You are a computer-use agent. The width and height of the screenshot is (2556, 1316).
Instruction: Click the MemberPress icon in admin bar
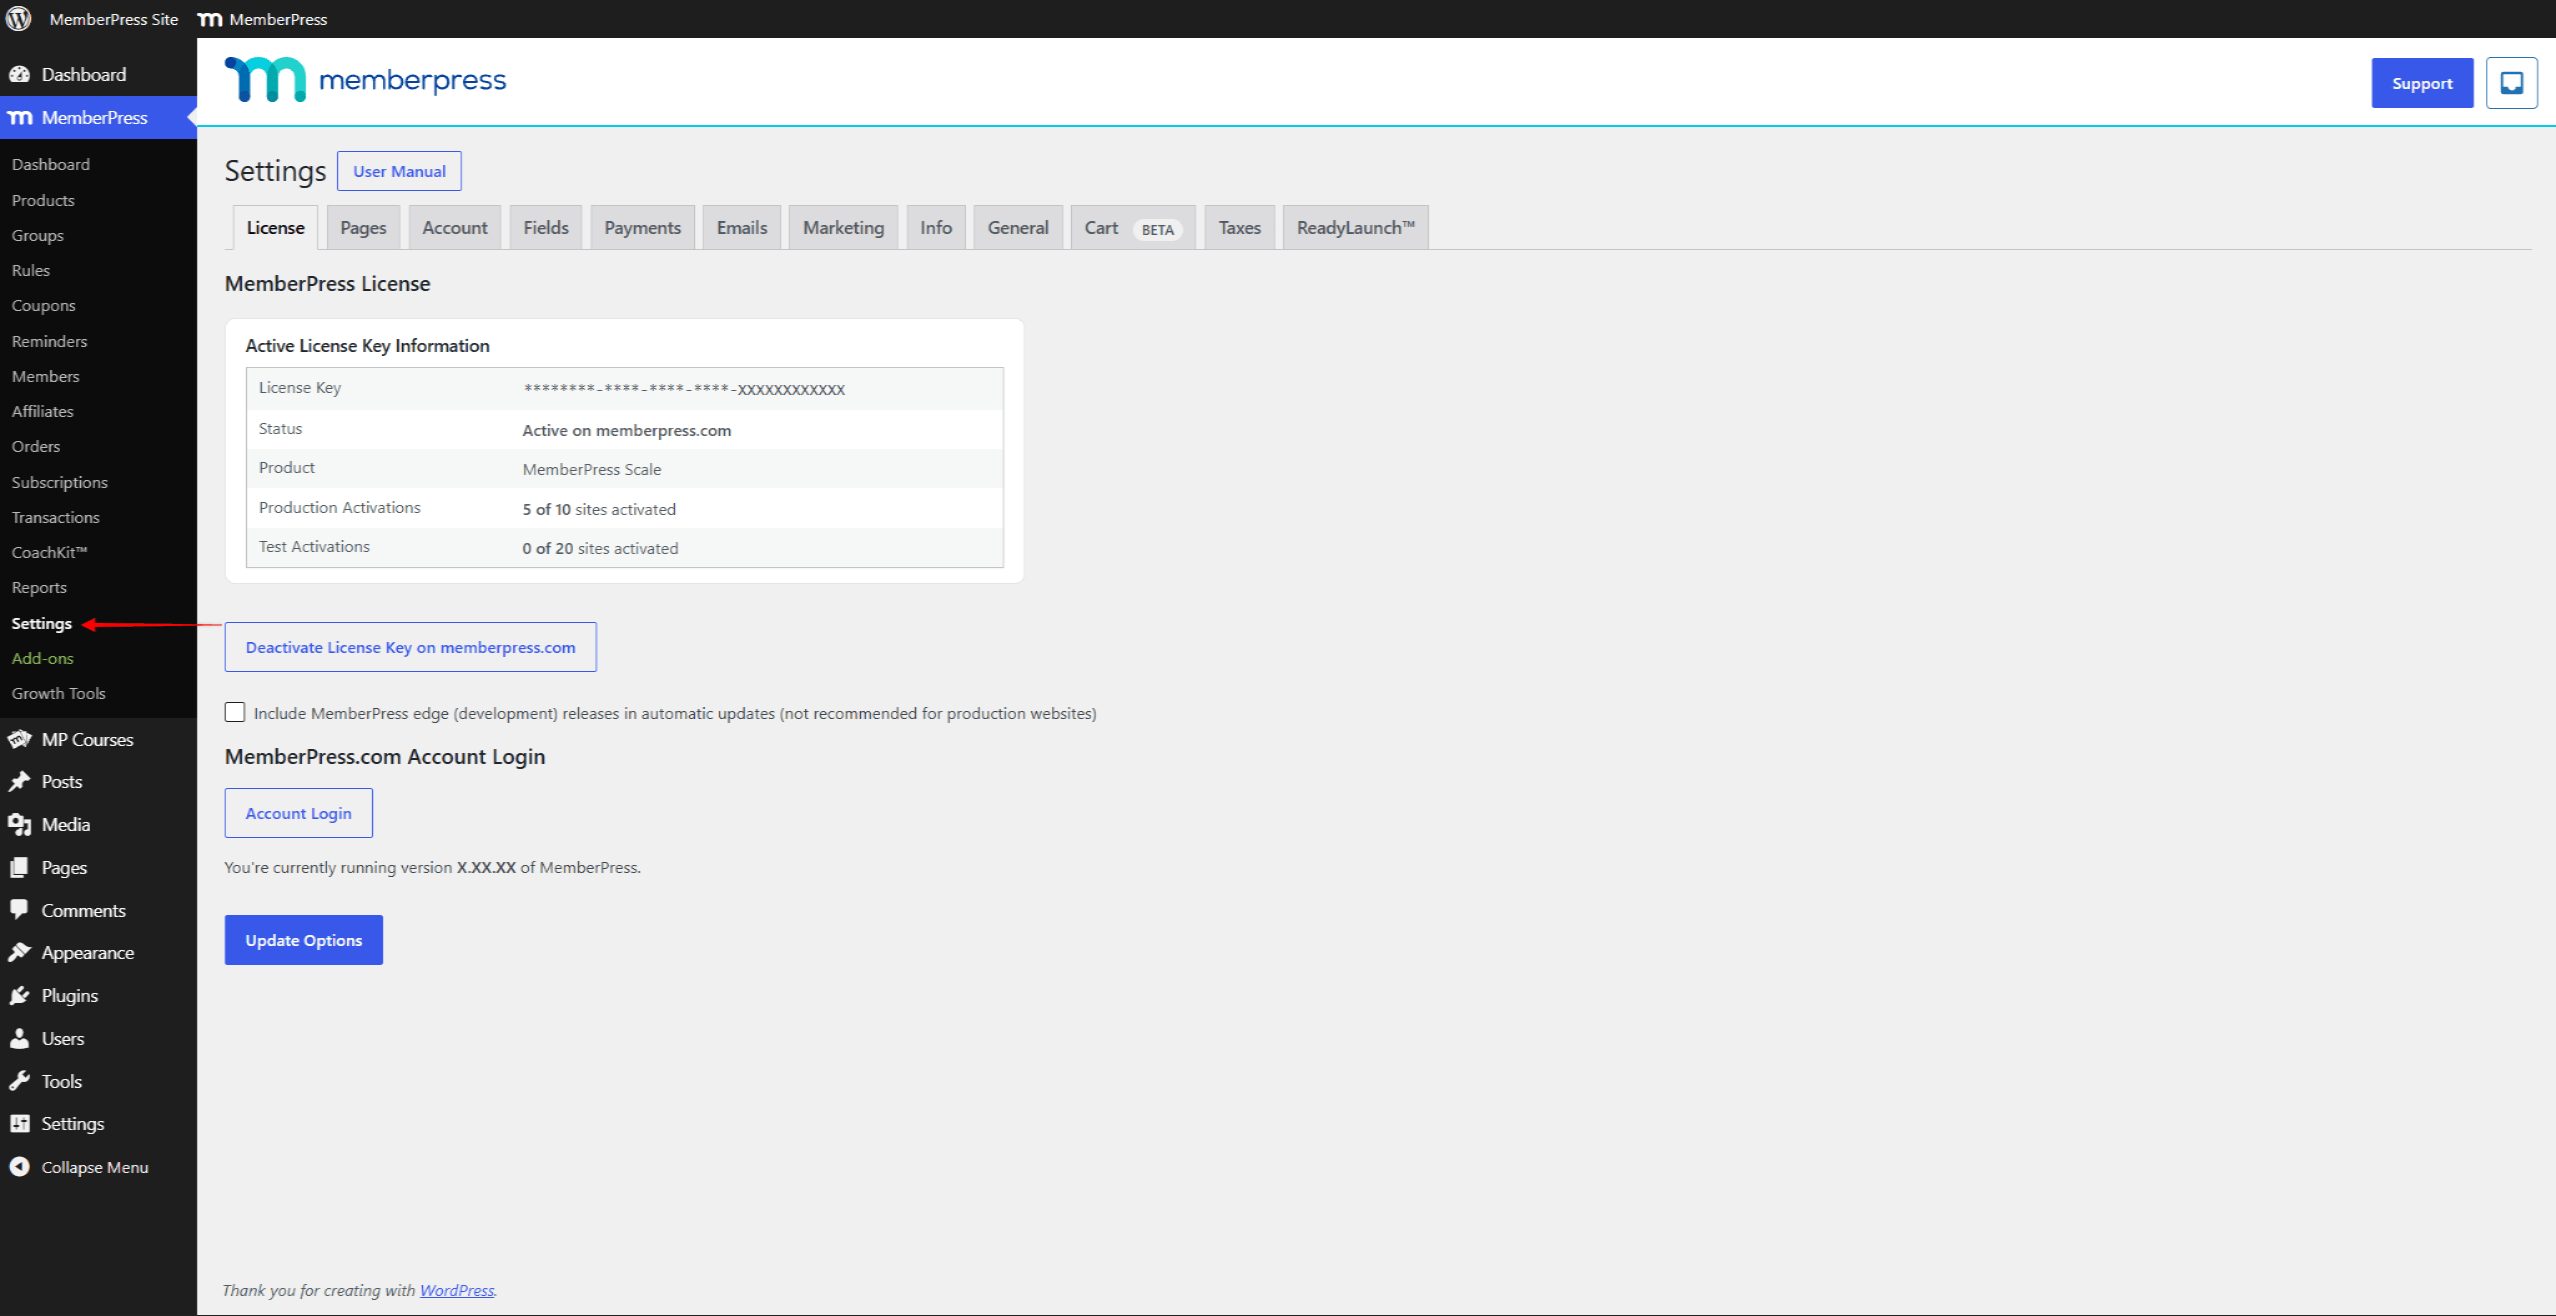tap(210, 19)
